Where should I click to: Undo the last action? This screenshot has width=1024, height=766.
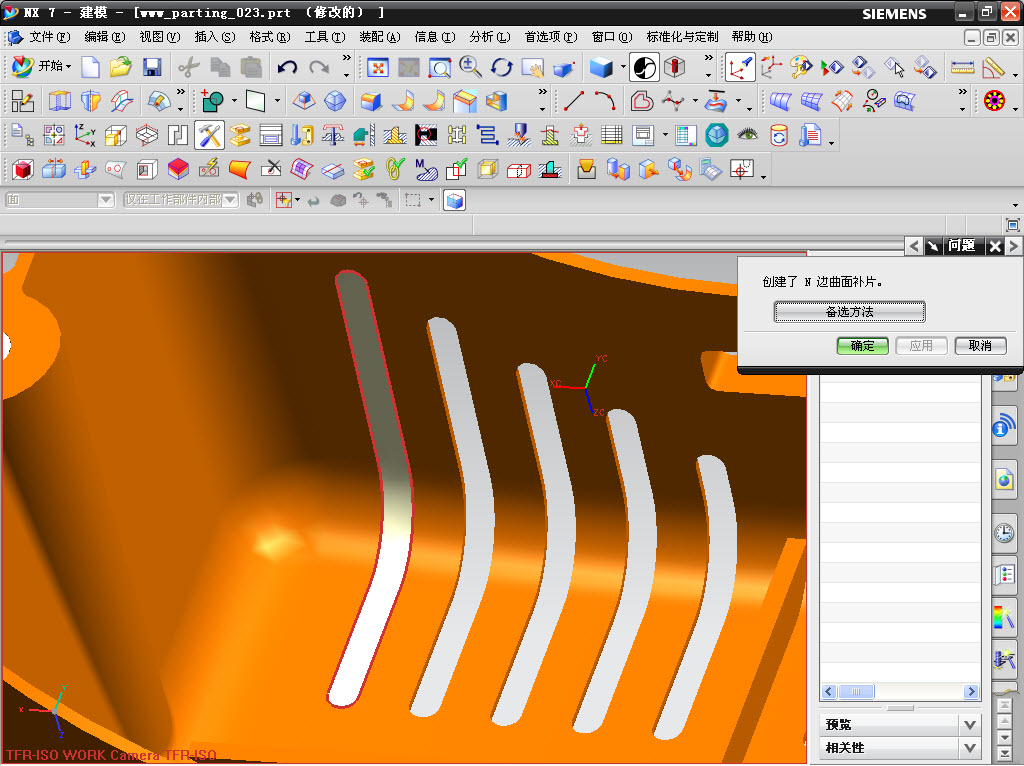[x=287, y=67]
